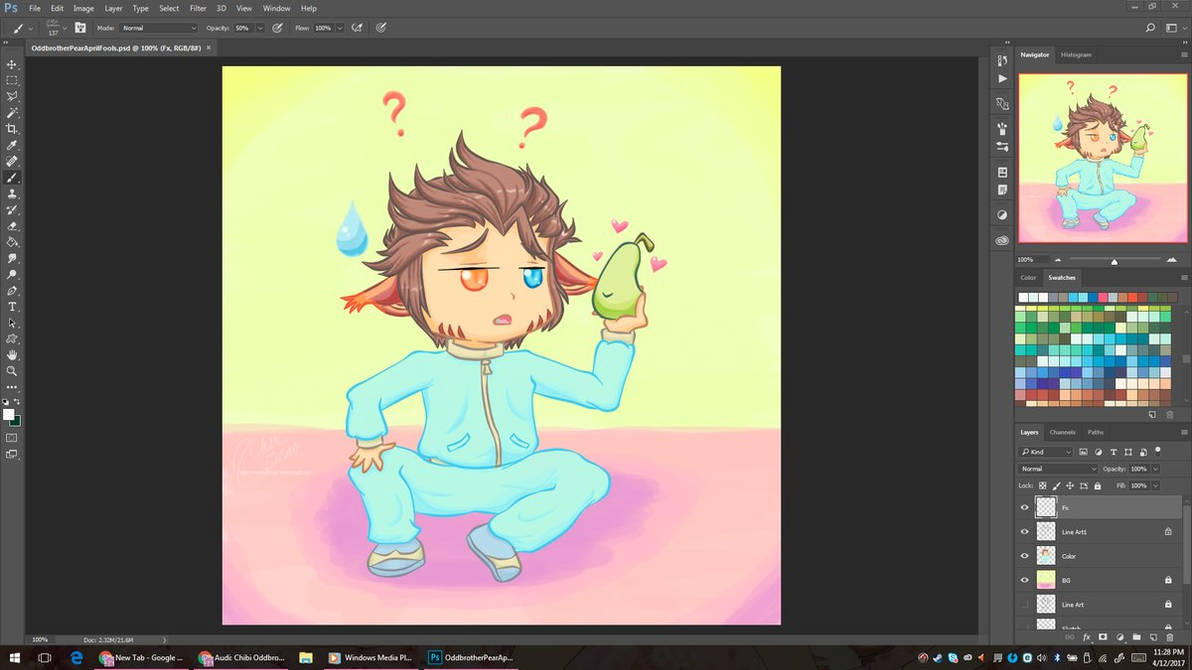Hide the Color layer
Image resolution: width=1192 pixels, height=670 pixels.
1025,556
